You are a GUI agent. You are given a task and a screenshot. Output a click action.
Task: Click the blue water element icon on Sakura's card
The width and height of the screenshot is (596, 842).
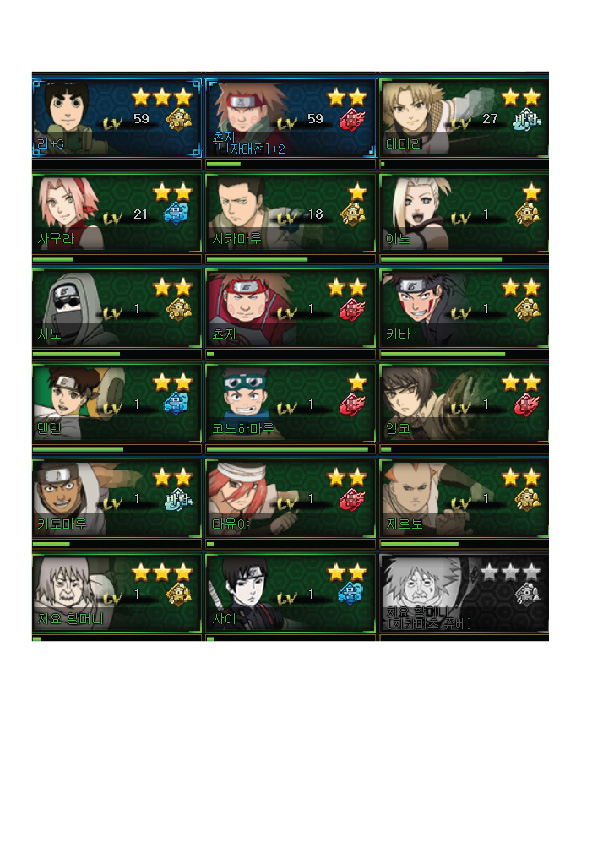click(176, 214)
